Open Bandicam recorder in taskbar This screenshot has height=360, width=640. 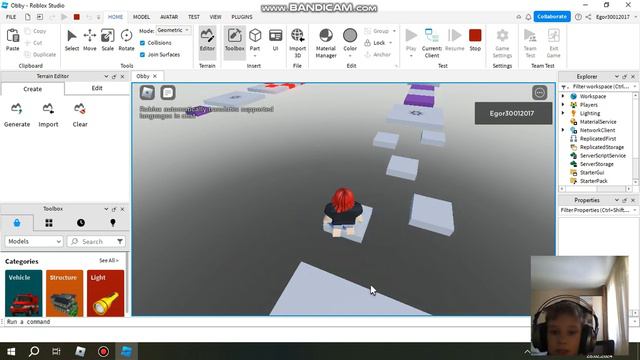point(103,351)
